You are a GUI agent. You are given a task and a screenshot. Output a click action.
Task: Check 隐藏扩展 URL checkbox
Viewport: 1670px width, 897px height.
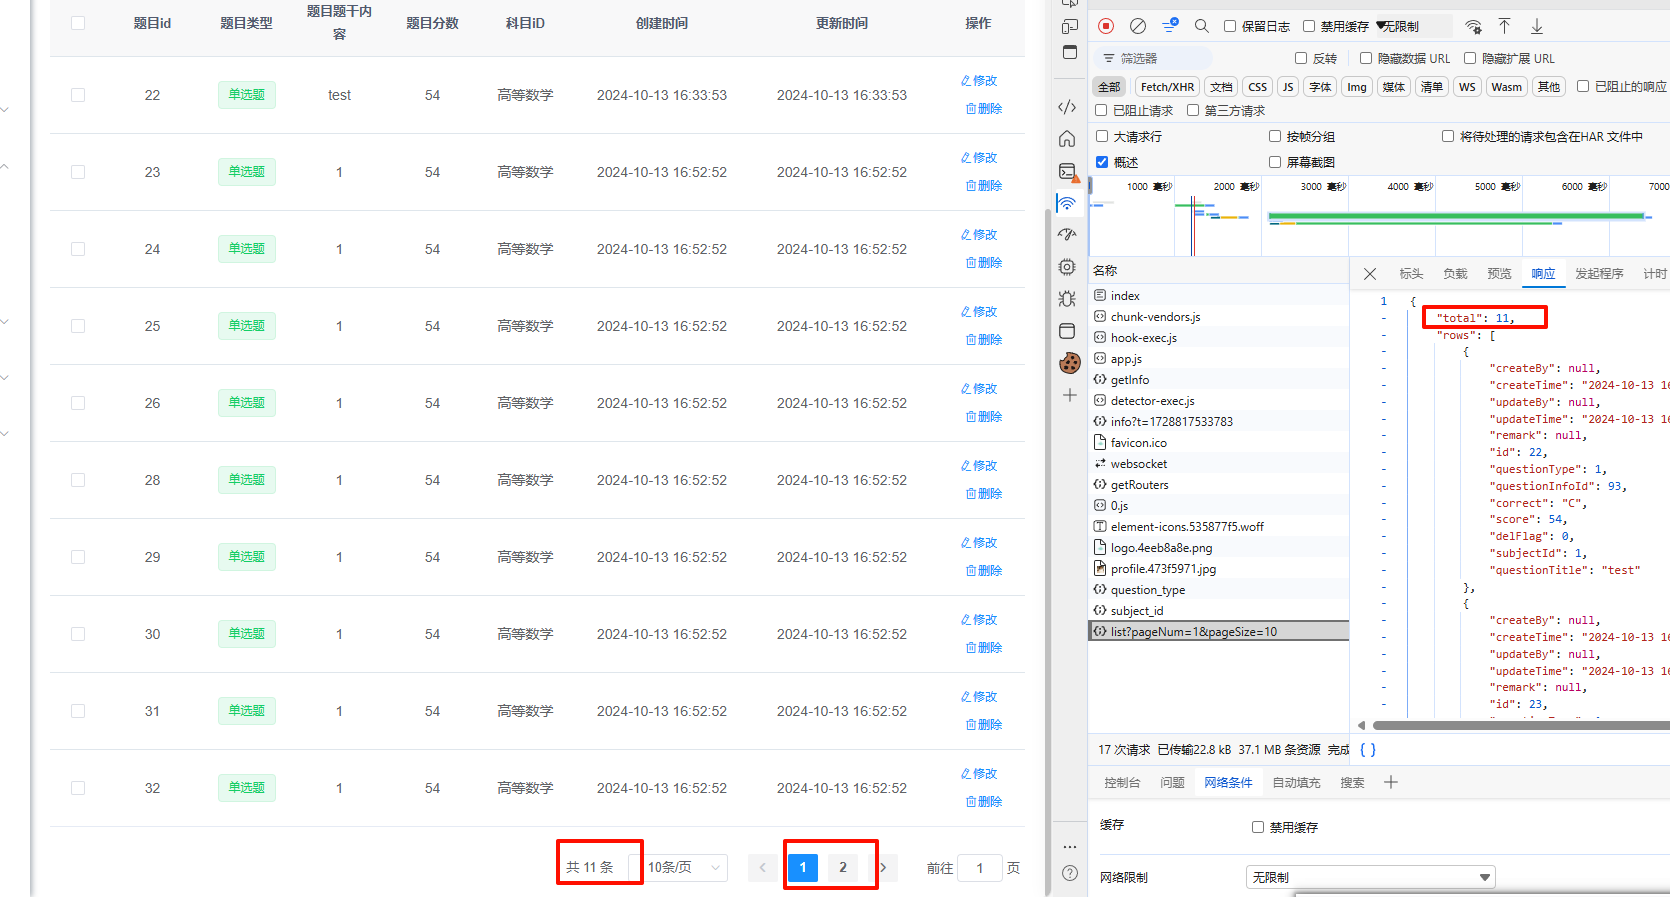point(1470,58)
